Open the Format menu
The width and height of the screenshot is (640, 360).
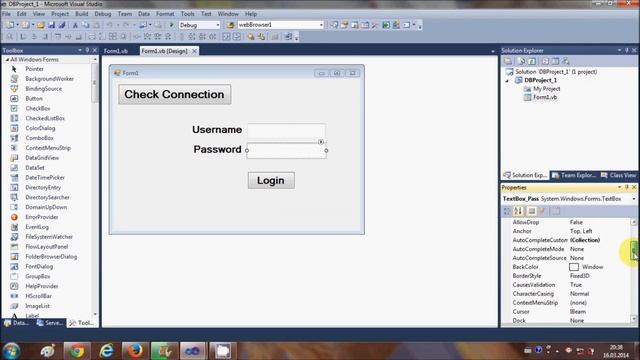165,14
